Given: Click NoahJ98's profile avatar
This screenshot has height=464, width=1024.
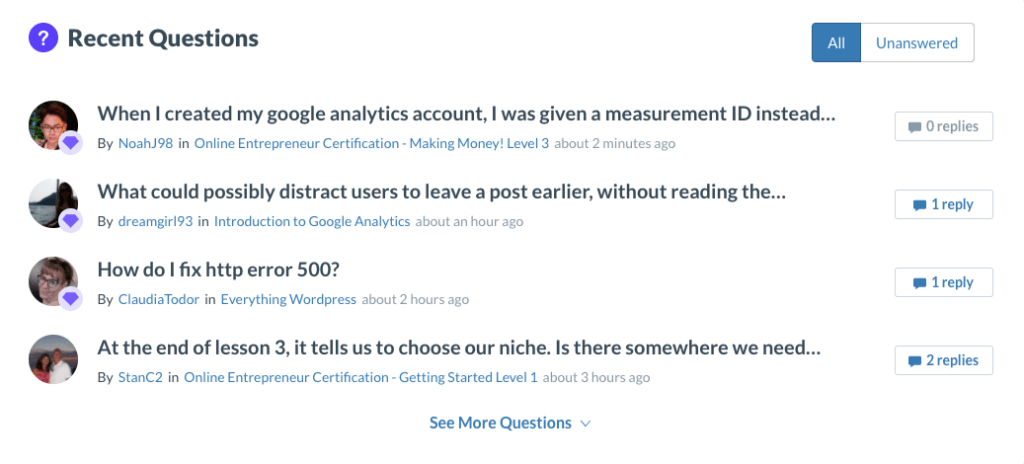Looking at the screenshot, I should pyautogui.click(x=50, y=124).
